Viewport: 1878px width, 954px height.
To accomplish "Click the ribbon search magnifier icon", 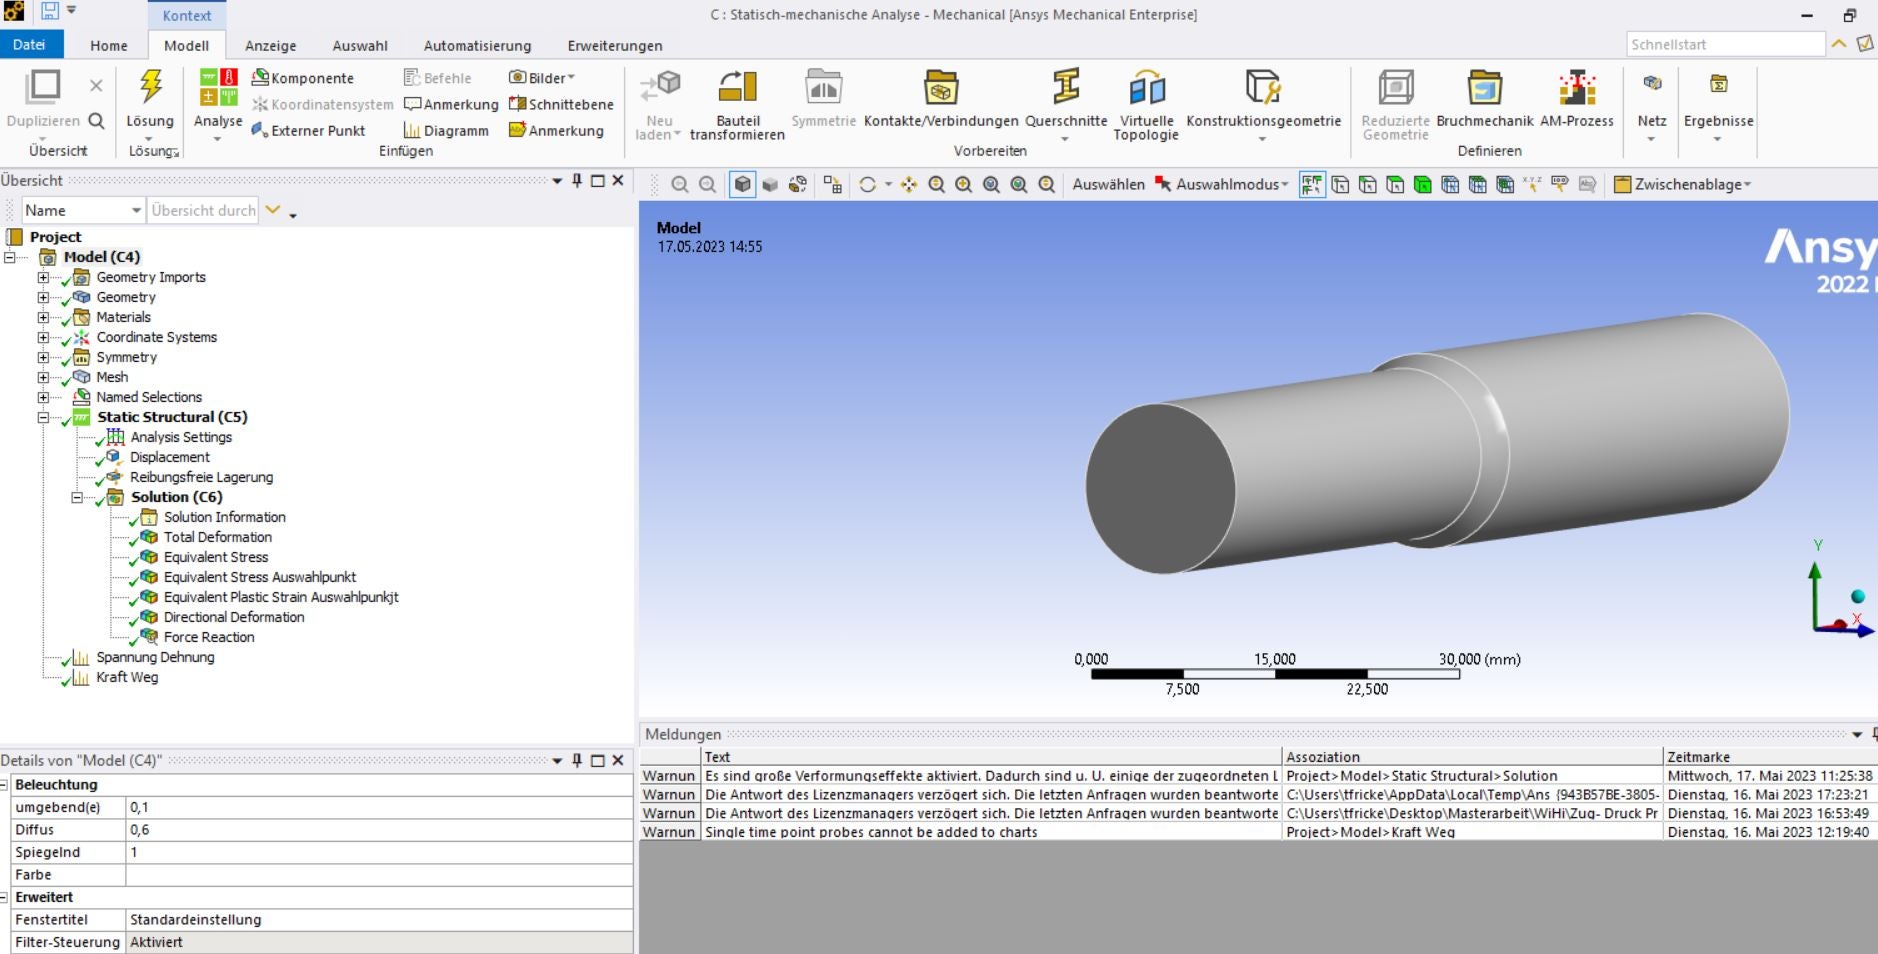I will click(96, 121).
